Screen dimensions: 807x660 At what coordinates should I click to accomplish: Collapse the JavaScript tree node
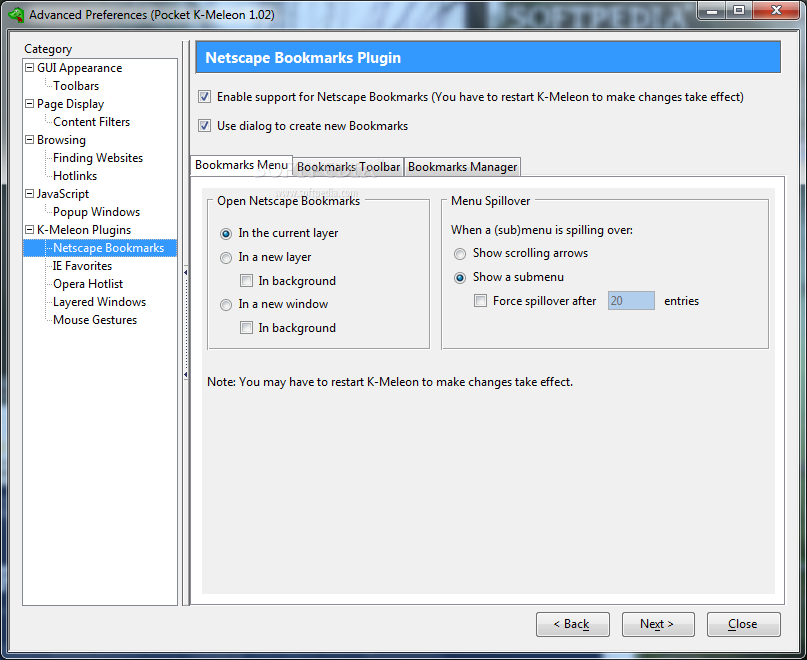(x=30, y=194)
